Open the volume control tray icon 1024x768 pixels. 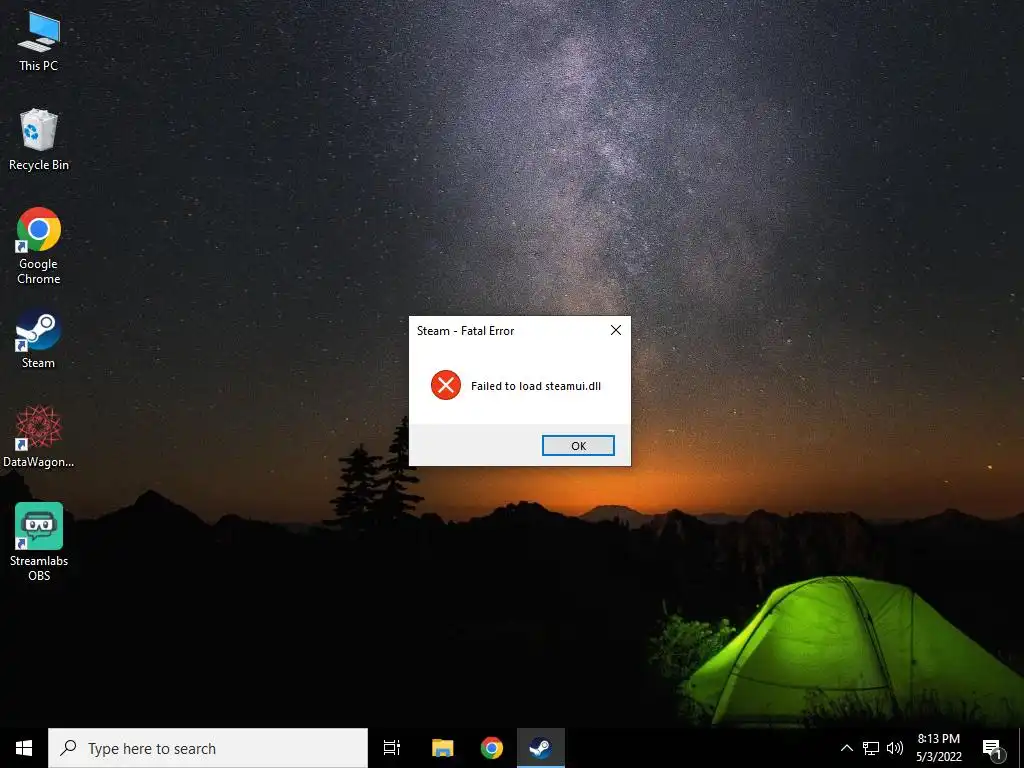point(895,748)
